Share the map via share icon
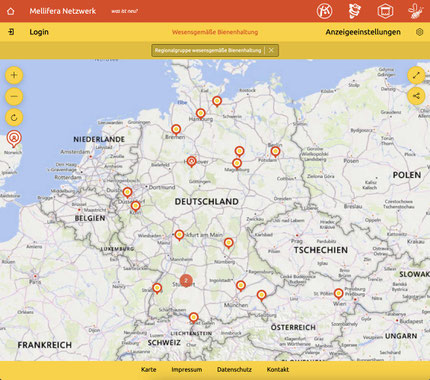 click(x=416, y=96)
